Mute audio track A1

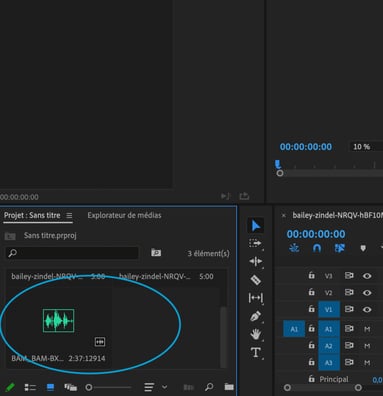[367, 329]
